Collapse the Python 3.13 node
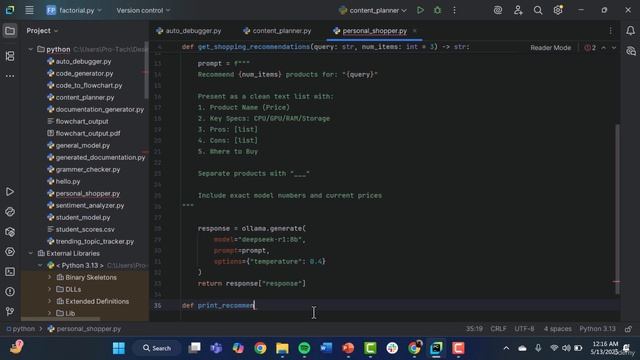This screenshot has width=640, height=360. [x=40, y=265]
